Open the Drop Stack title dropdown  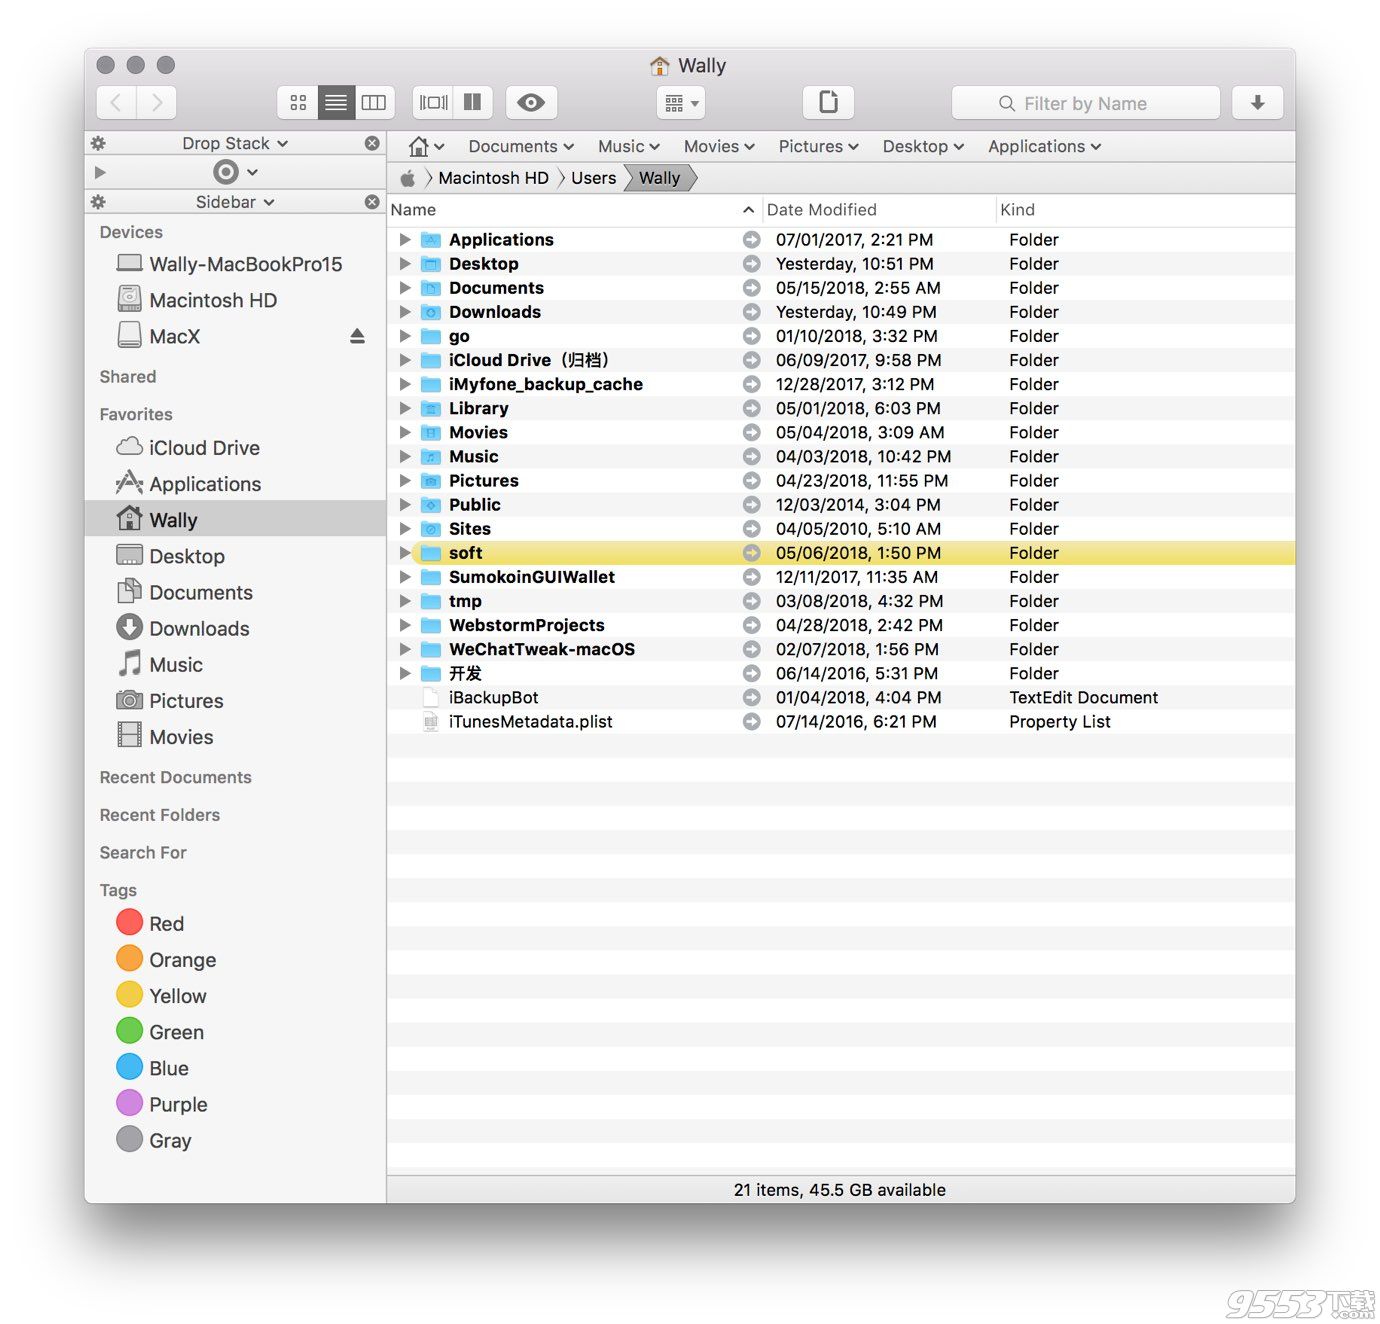tap(235, 143)
